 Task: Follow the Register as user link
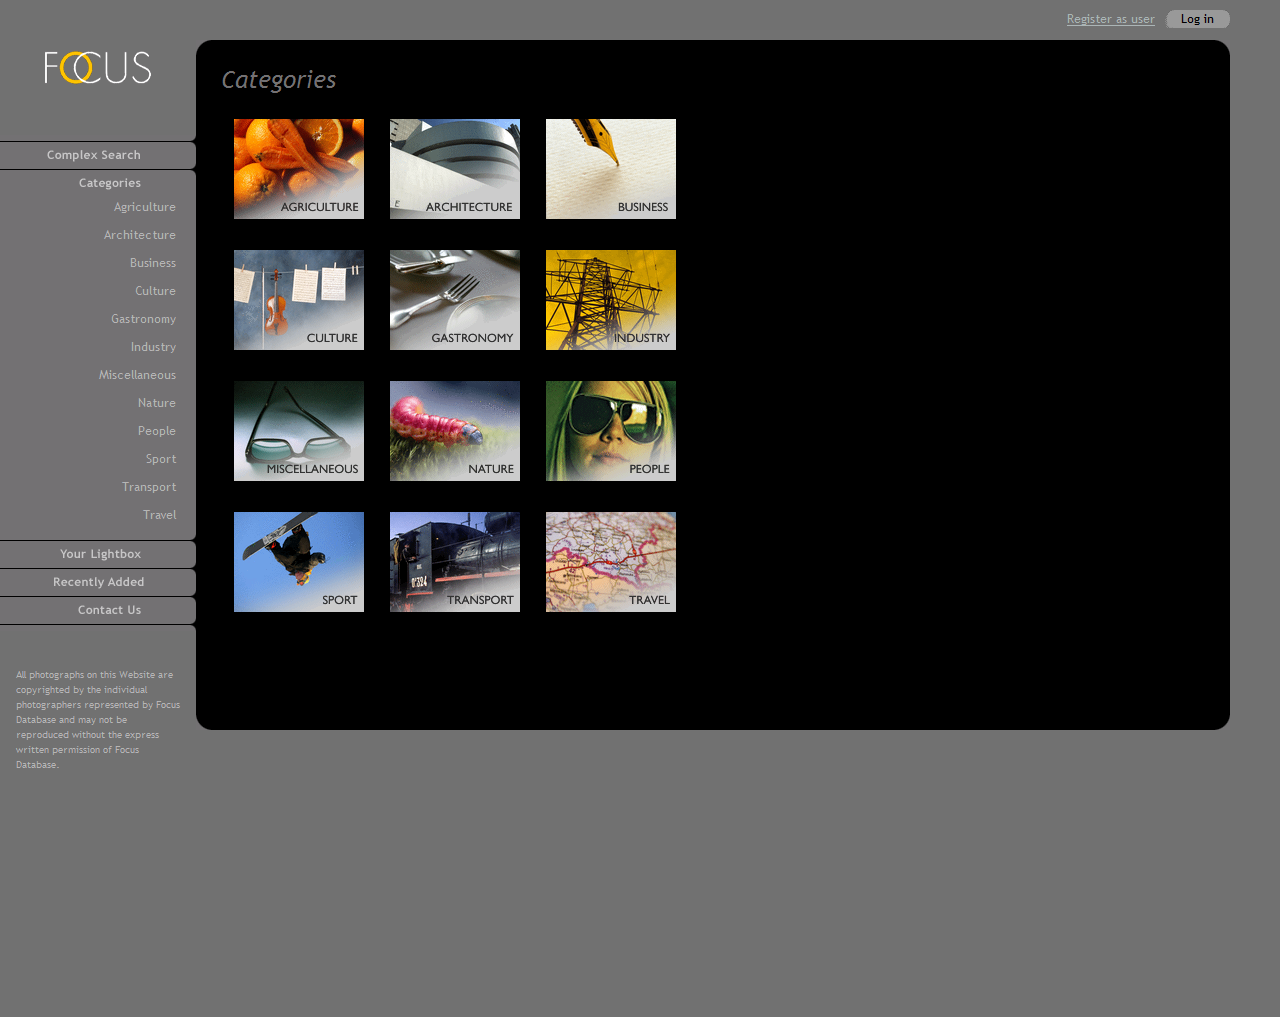(x=1110, y=19)
